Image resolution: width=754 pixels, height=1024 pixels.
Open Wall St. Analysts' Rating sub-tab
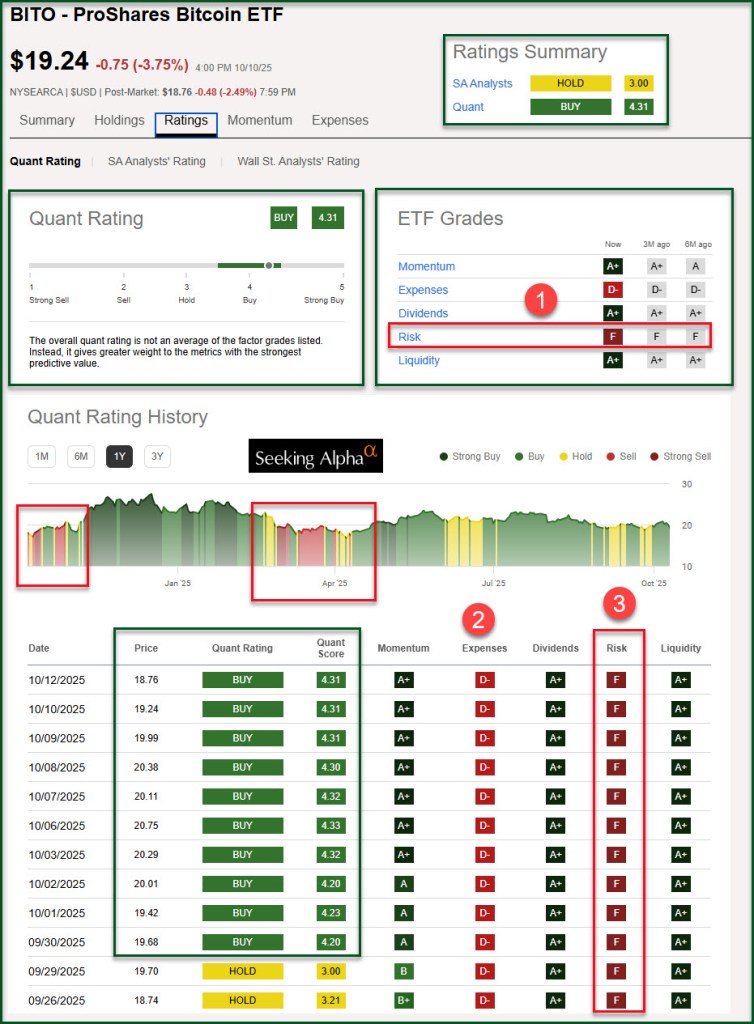coord(298,161)
